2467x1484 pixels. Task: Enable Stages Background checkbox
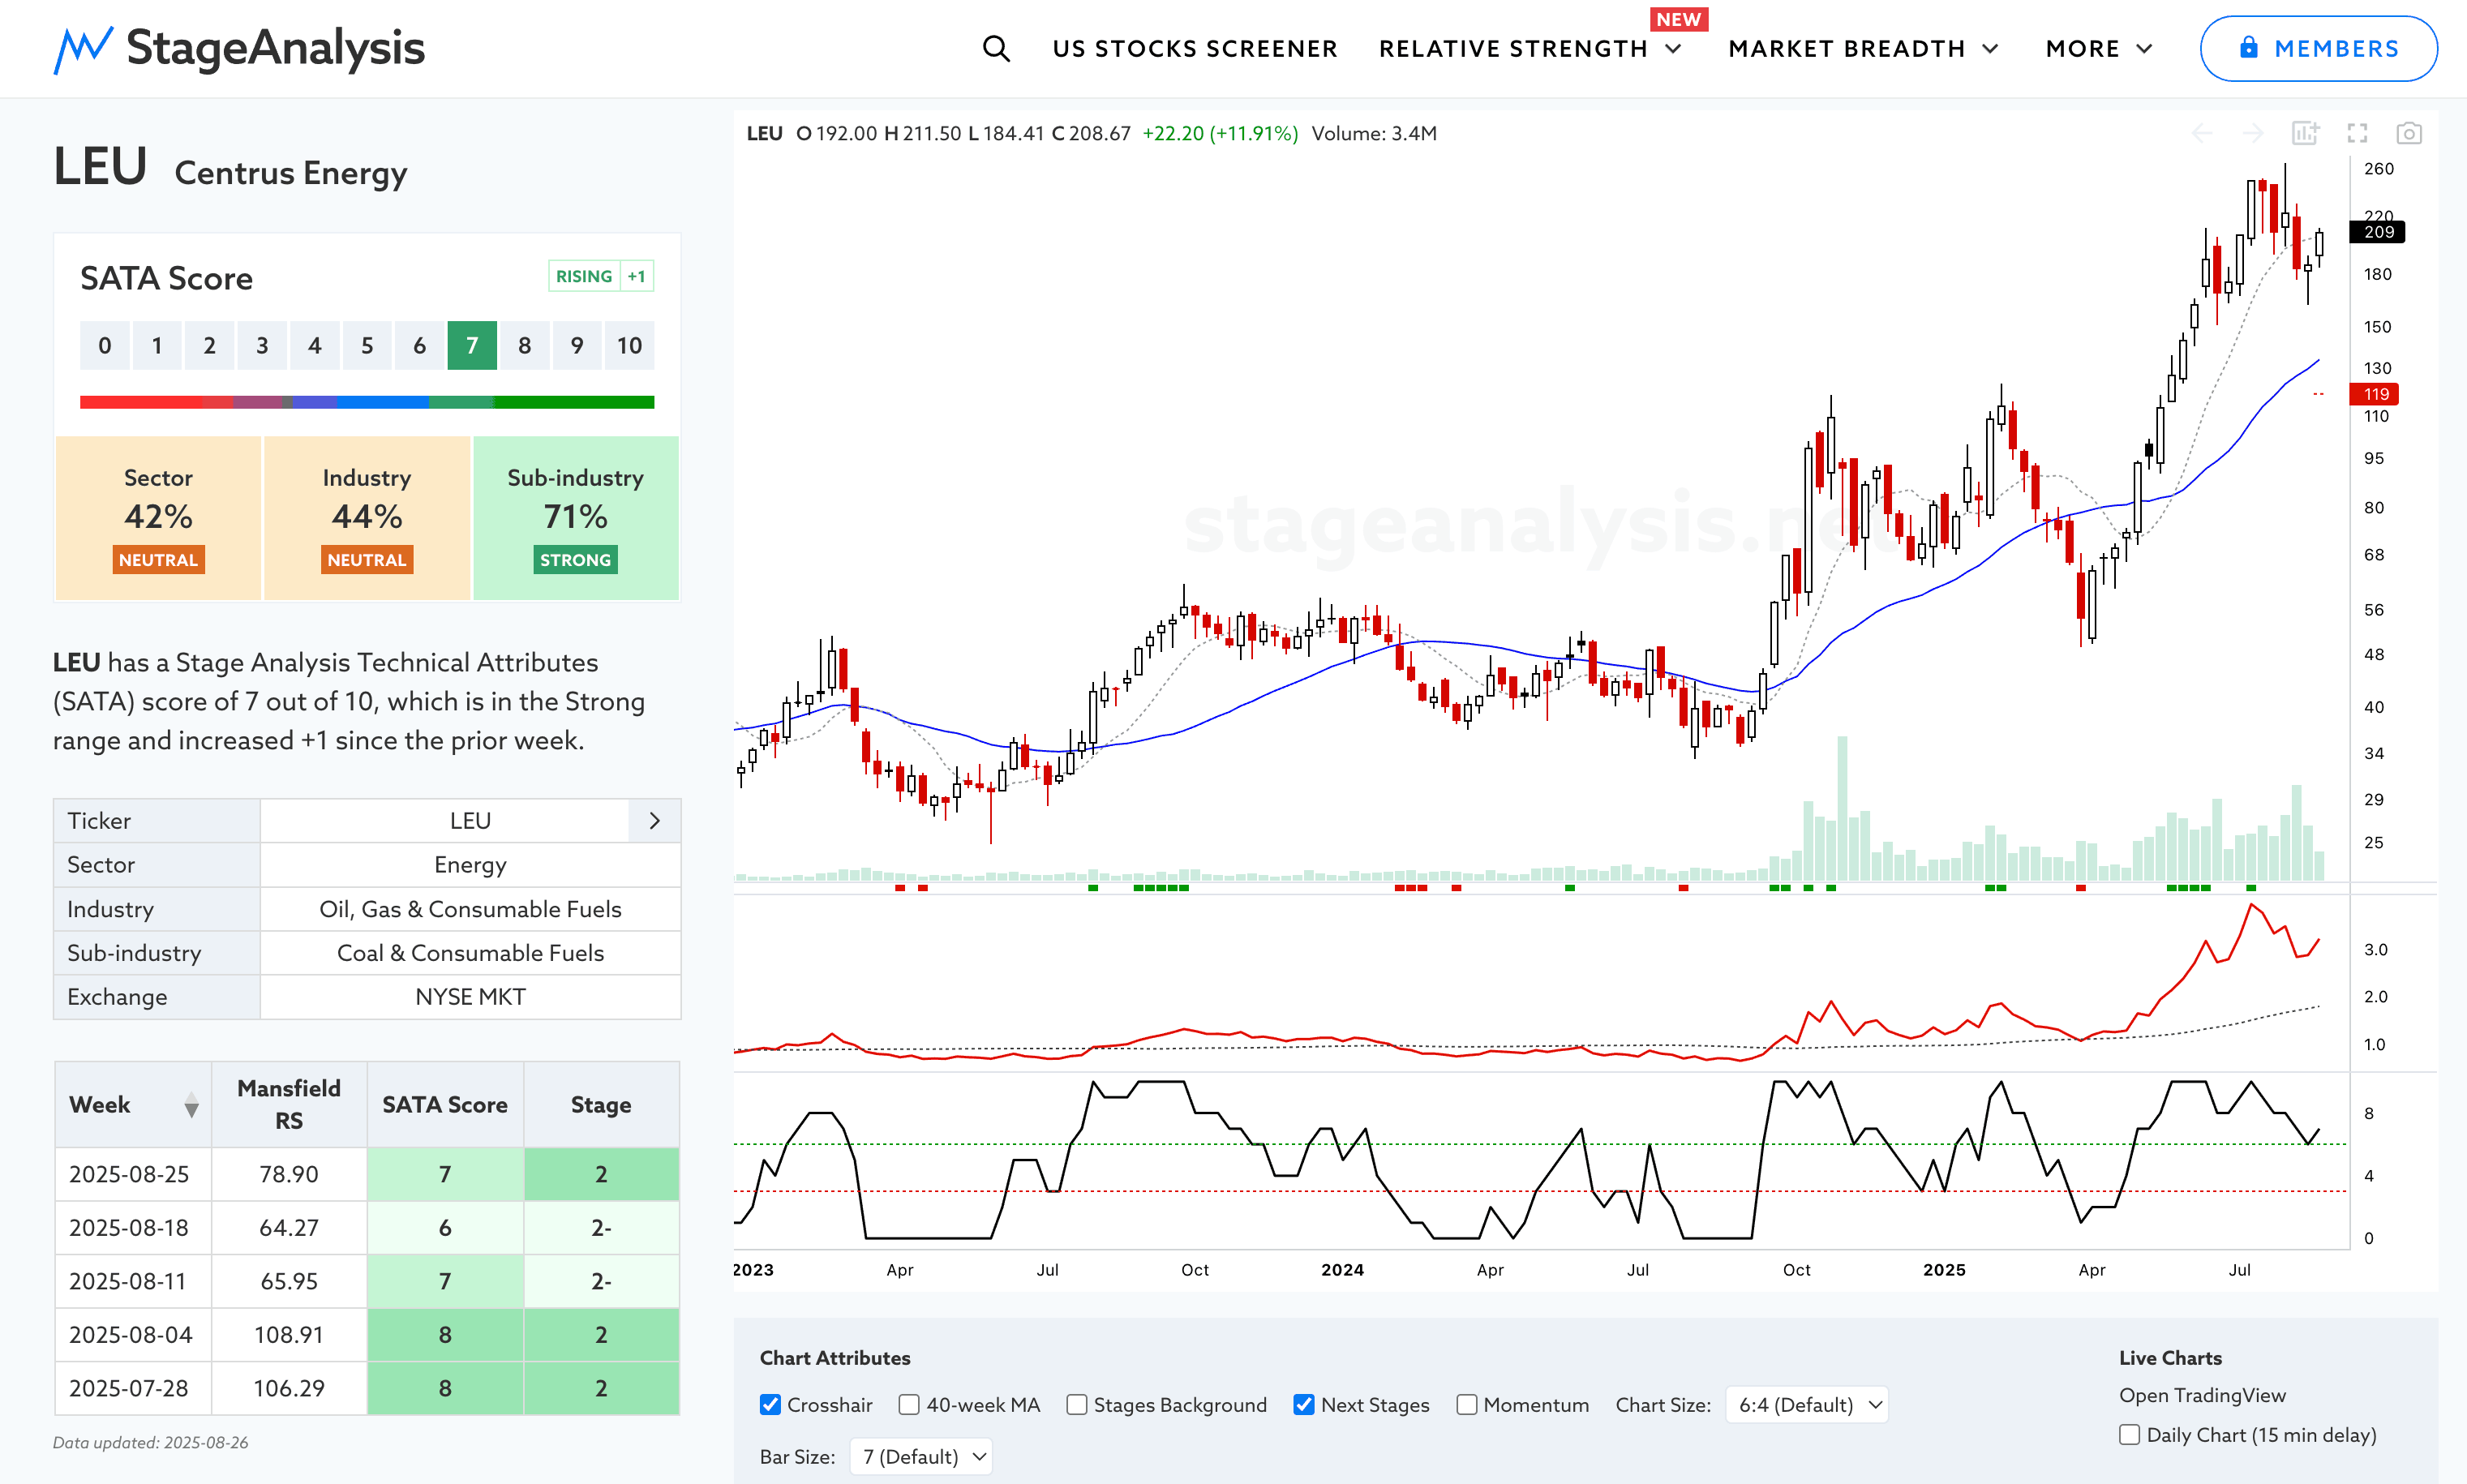coord(1076,1405)
